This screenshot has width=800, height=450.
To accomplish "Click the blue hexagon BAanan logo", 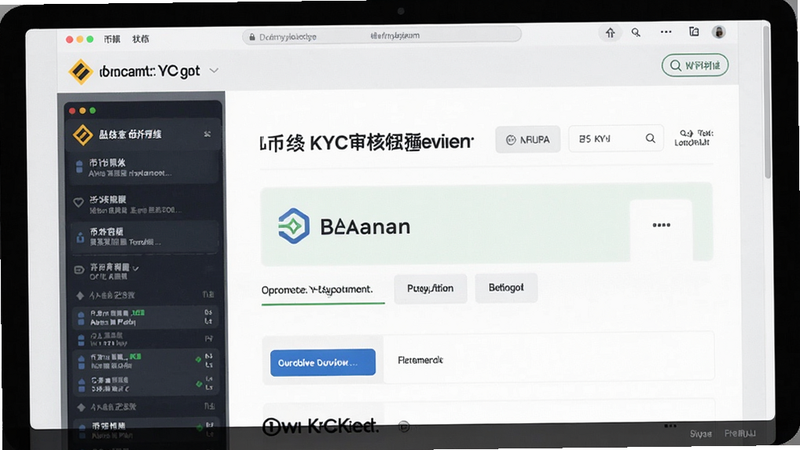I will [293, 226].
